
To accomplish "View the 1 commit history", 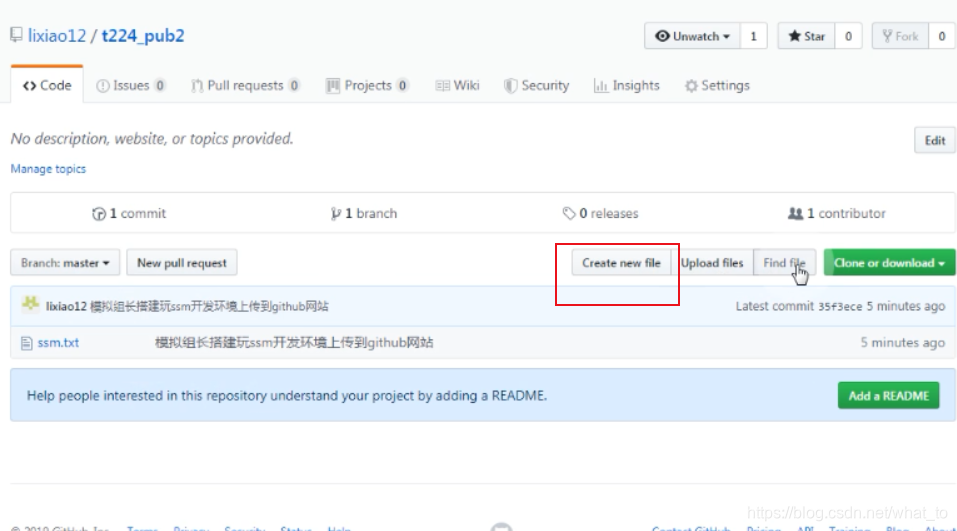I will 129,214.
